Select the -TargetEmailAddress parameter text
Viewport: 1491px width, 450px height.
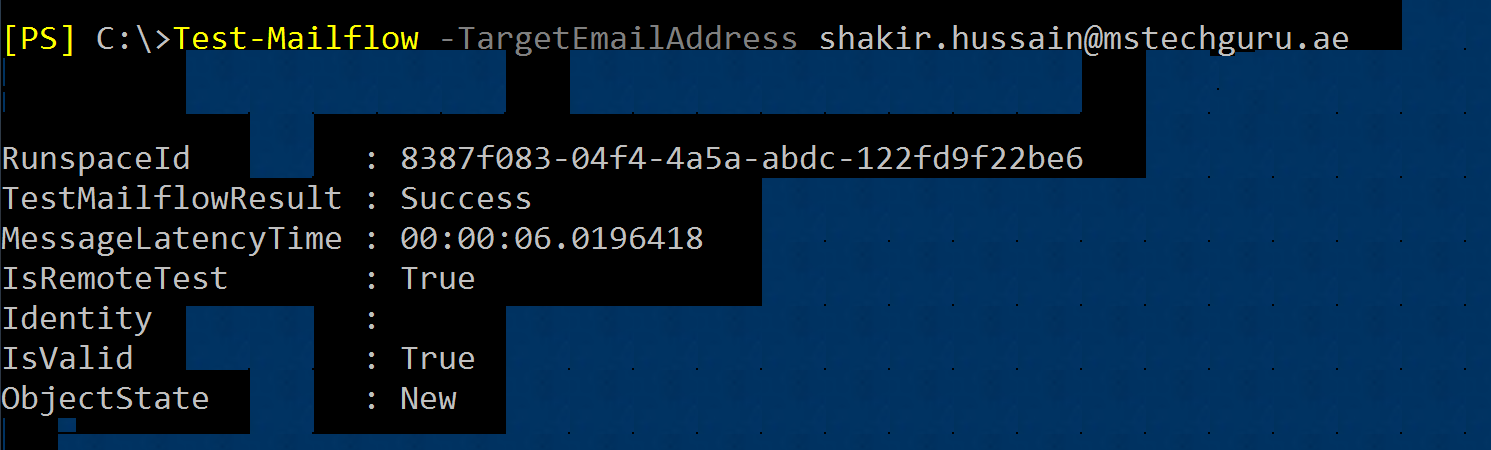[618, 39]
